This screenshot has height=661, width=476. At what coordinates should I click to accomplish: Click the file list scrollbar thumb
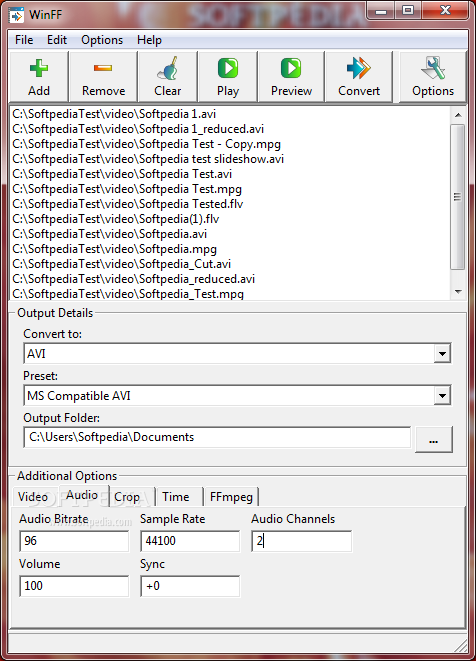pyautogui.click(x=458, y=196)
